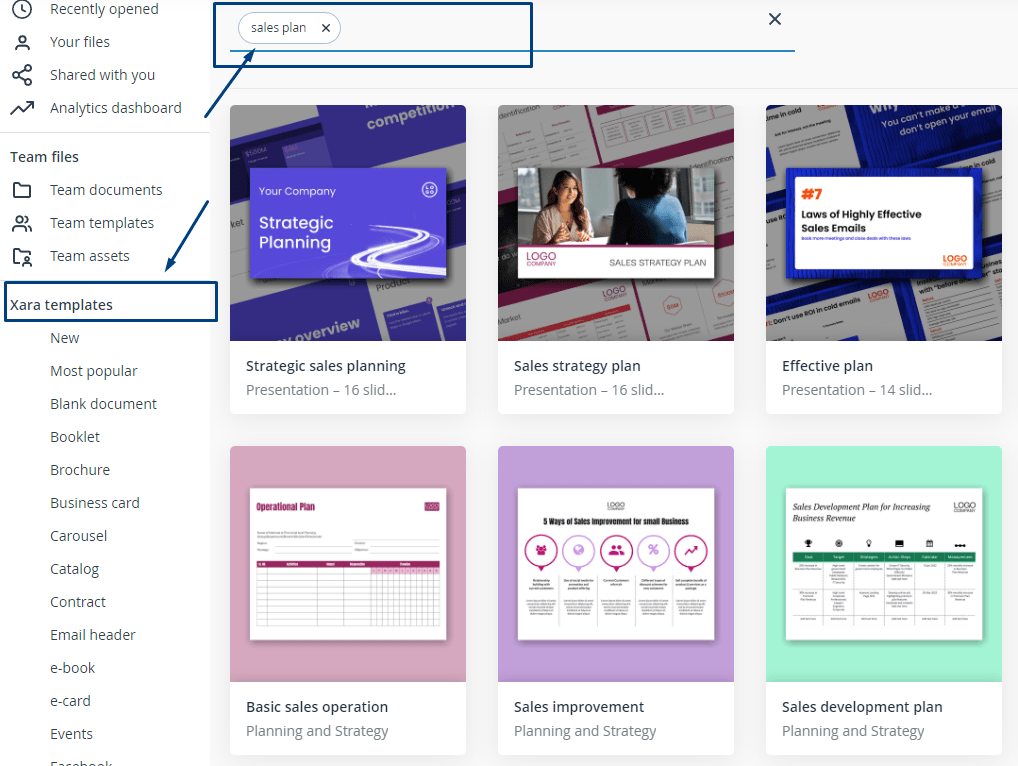The height and width of the screenshot is (766, 1018).
Task: Click 'Strategic sales planning' title
Action: pos(326,366)
